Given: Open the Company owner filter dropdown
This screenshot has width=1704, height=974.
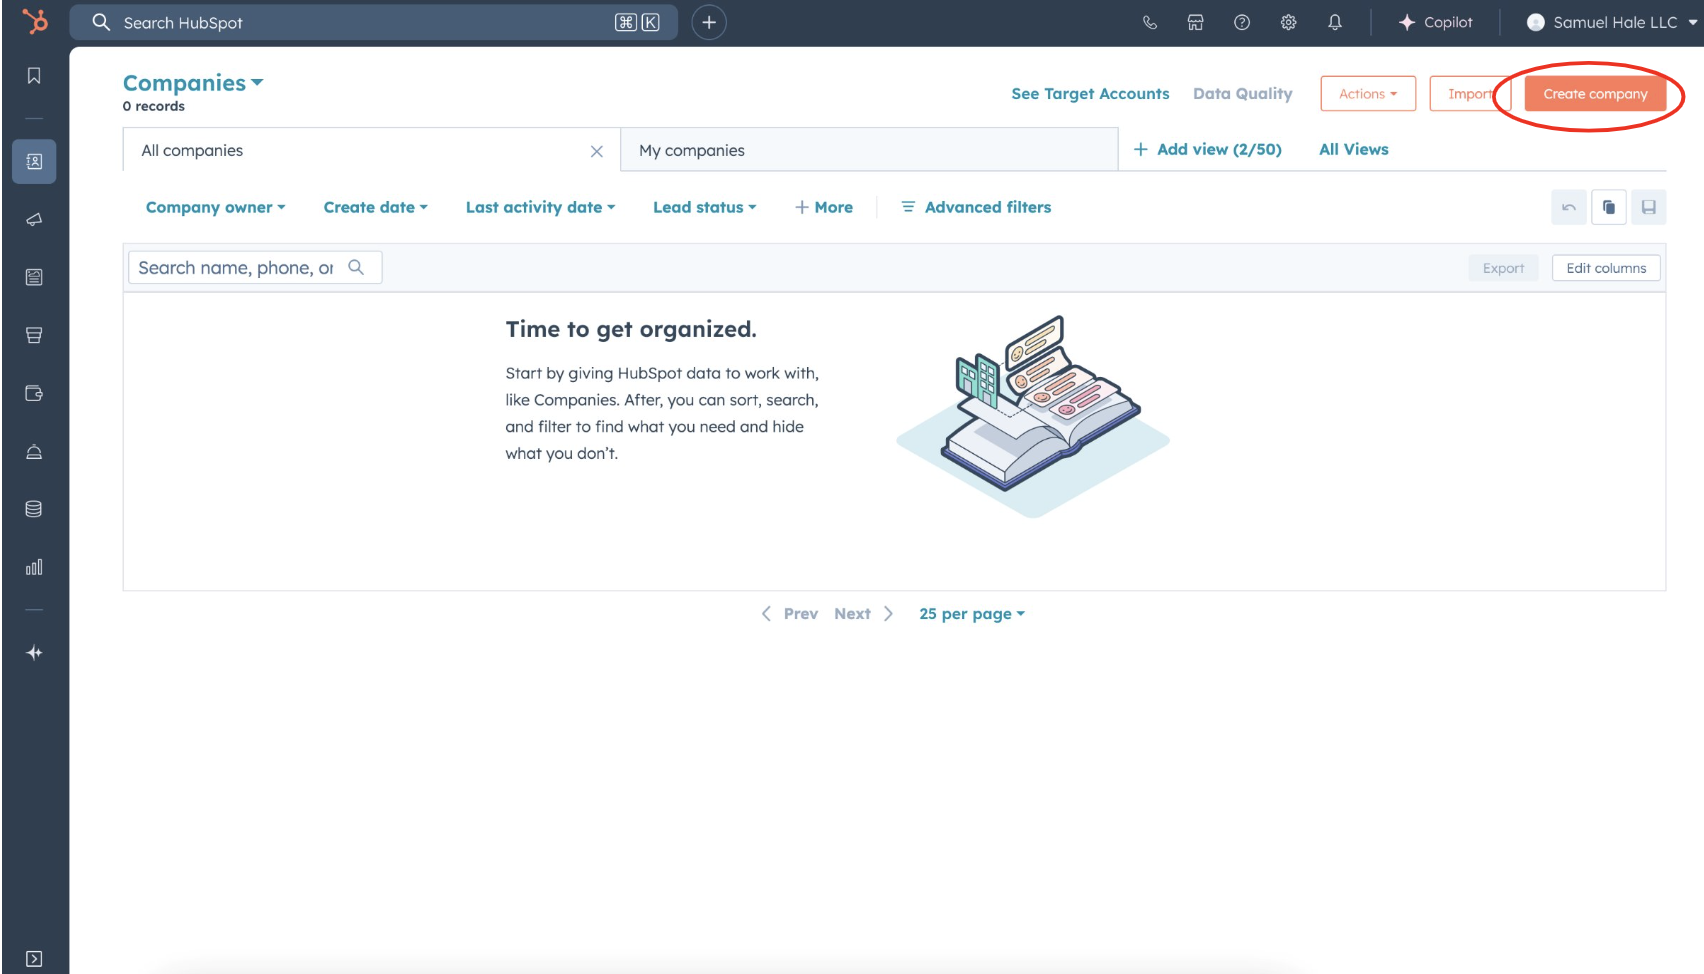Looking at the screenshot, I should 216,207.
